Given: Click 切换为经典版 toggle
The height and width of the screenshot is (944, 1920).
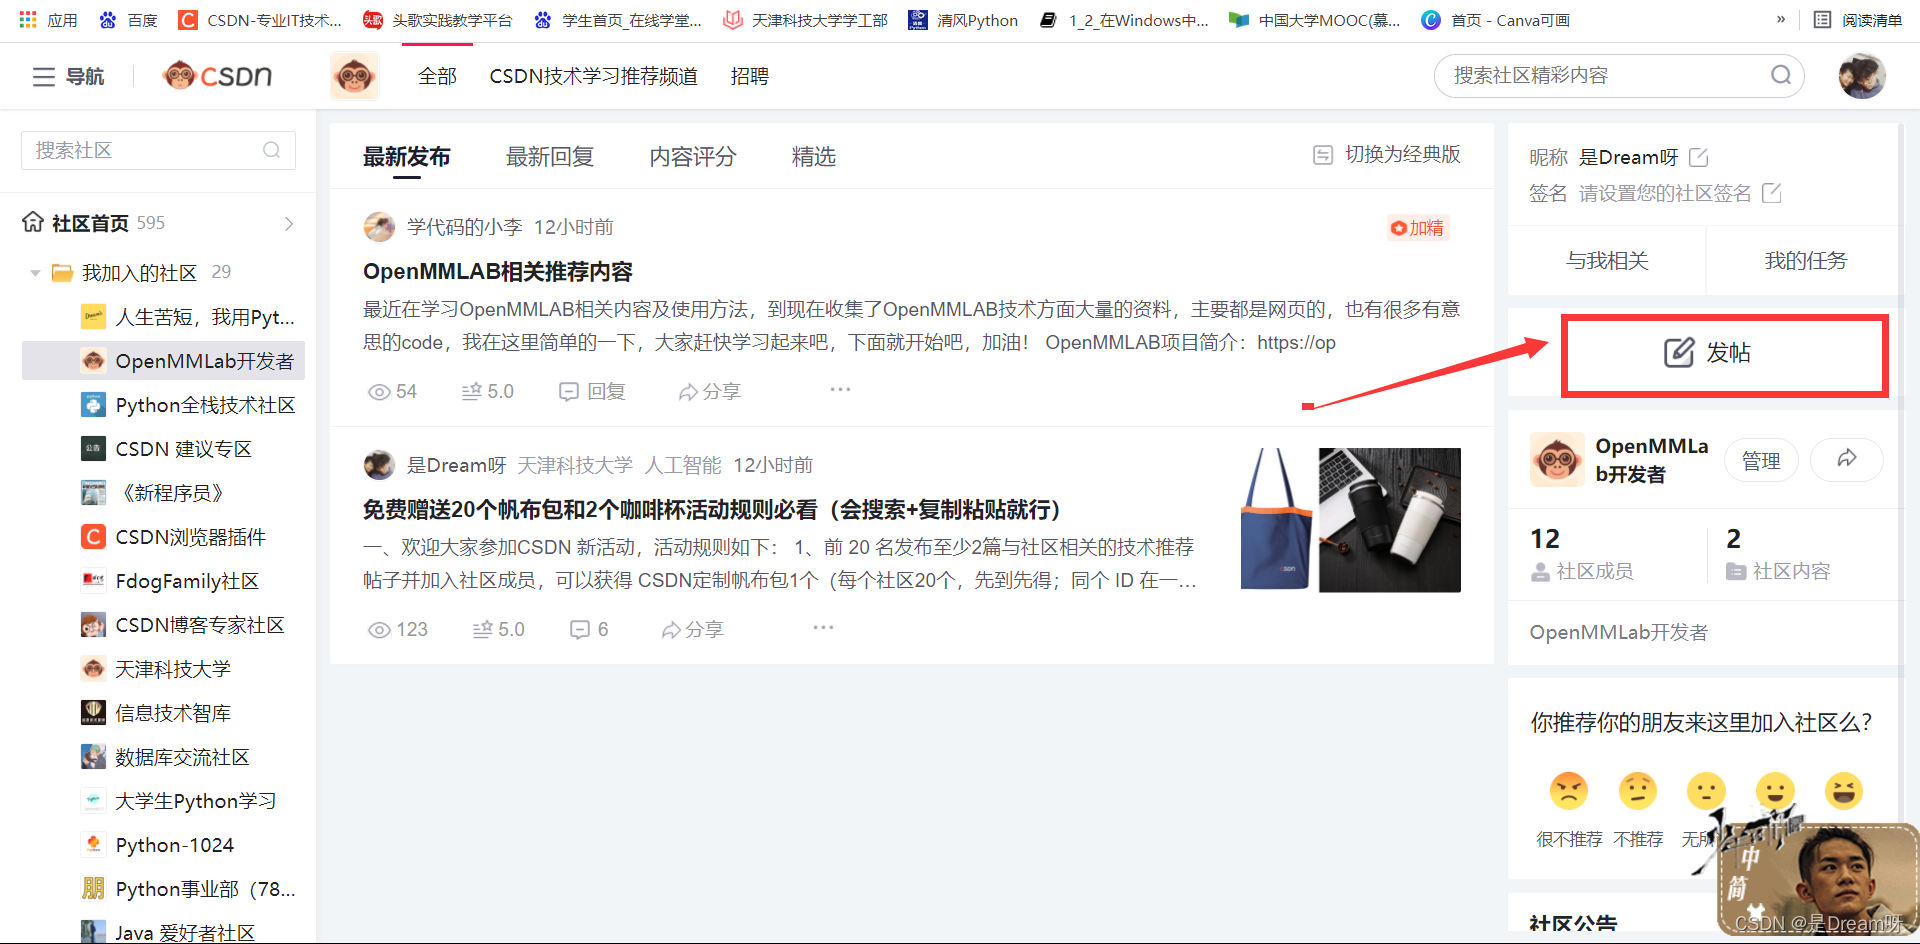Looking at the screenshot, I should pyautogui.click(x=1387, y=155).
